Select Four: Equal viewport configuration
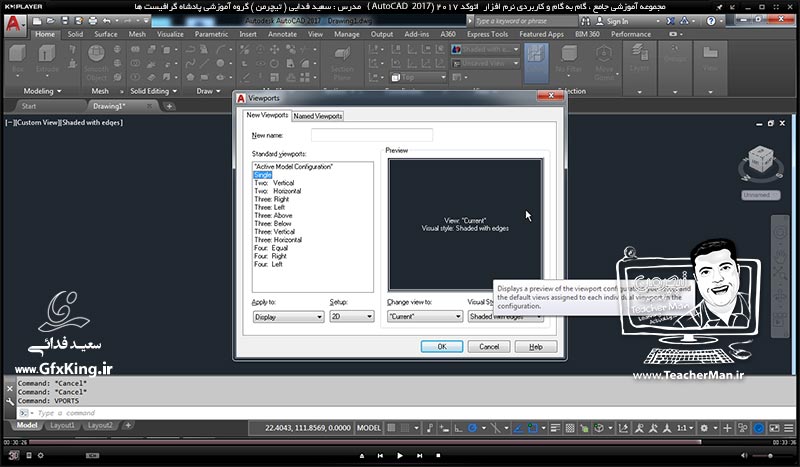 271,248
